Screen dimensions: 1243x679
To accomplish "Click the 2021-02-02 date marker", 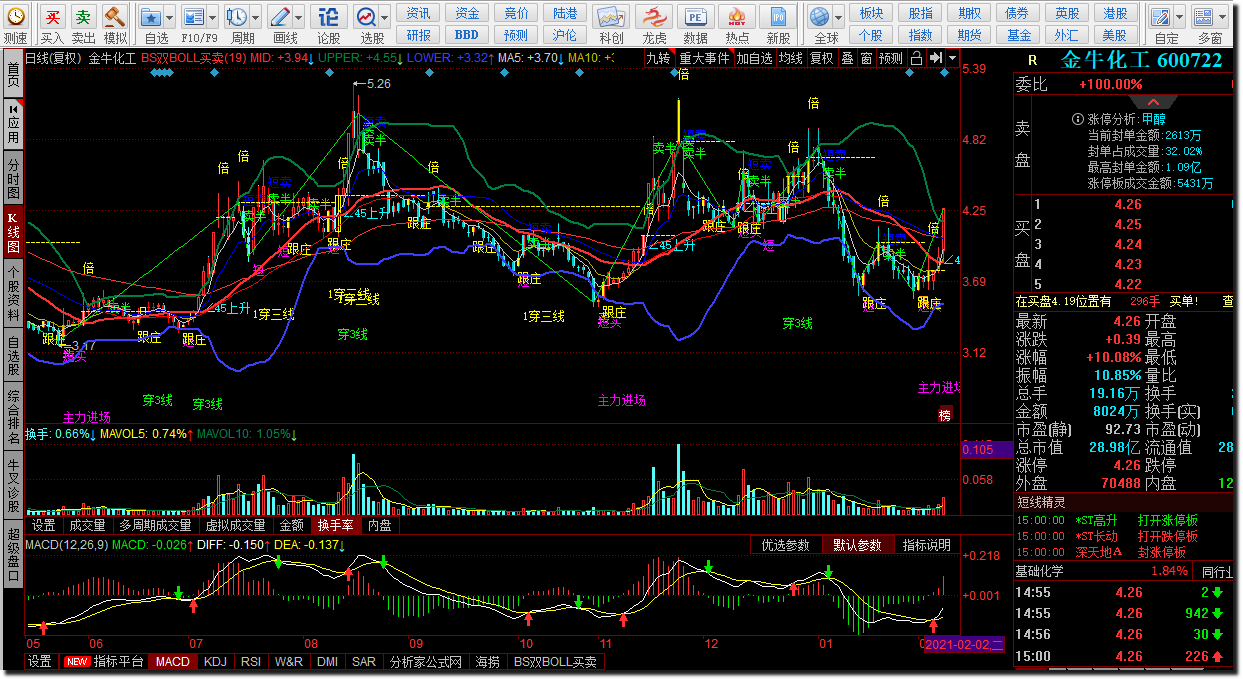I will [963, 645].
